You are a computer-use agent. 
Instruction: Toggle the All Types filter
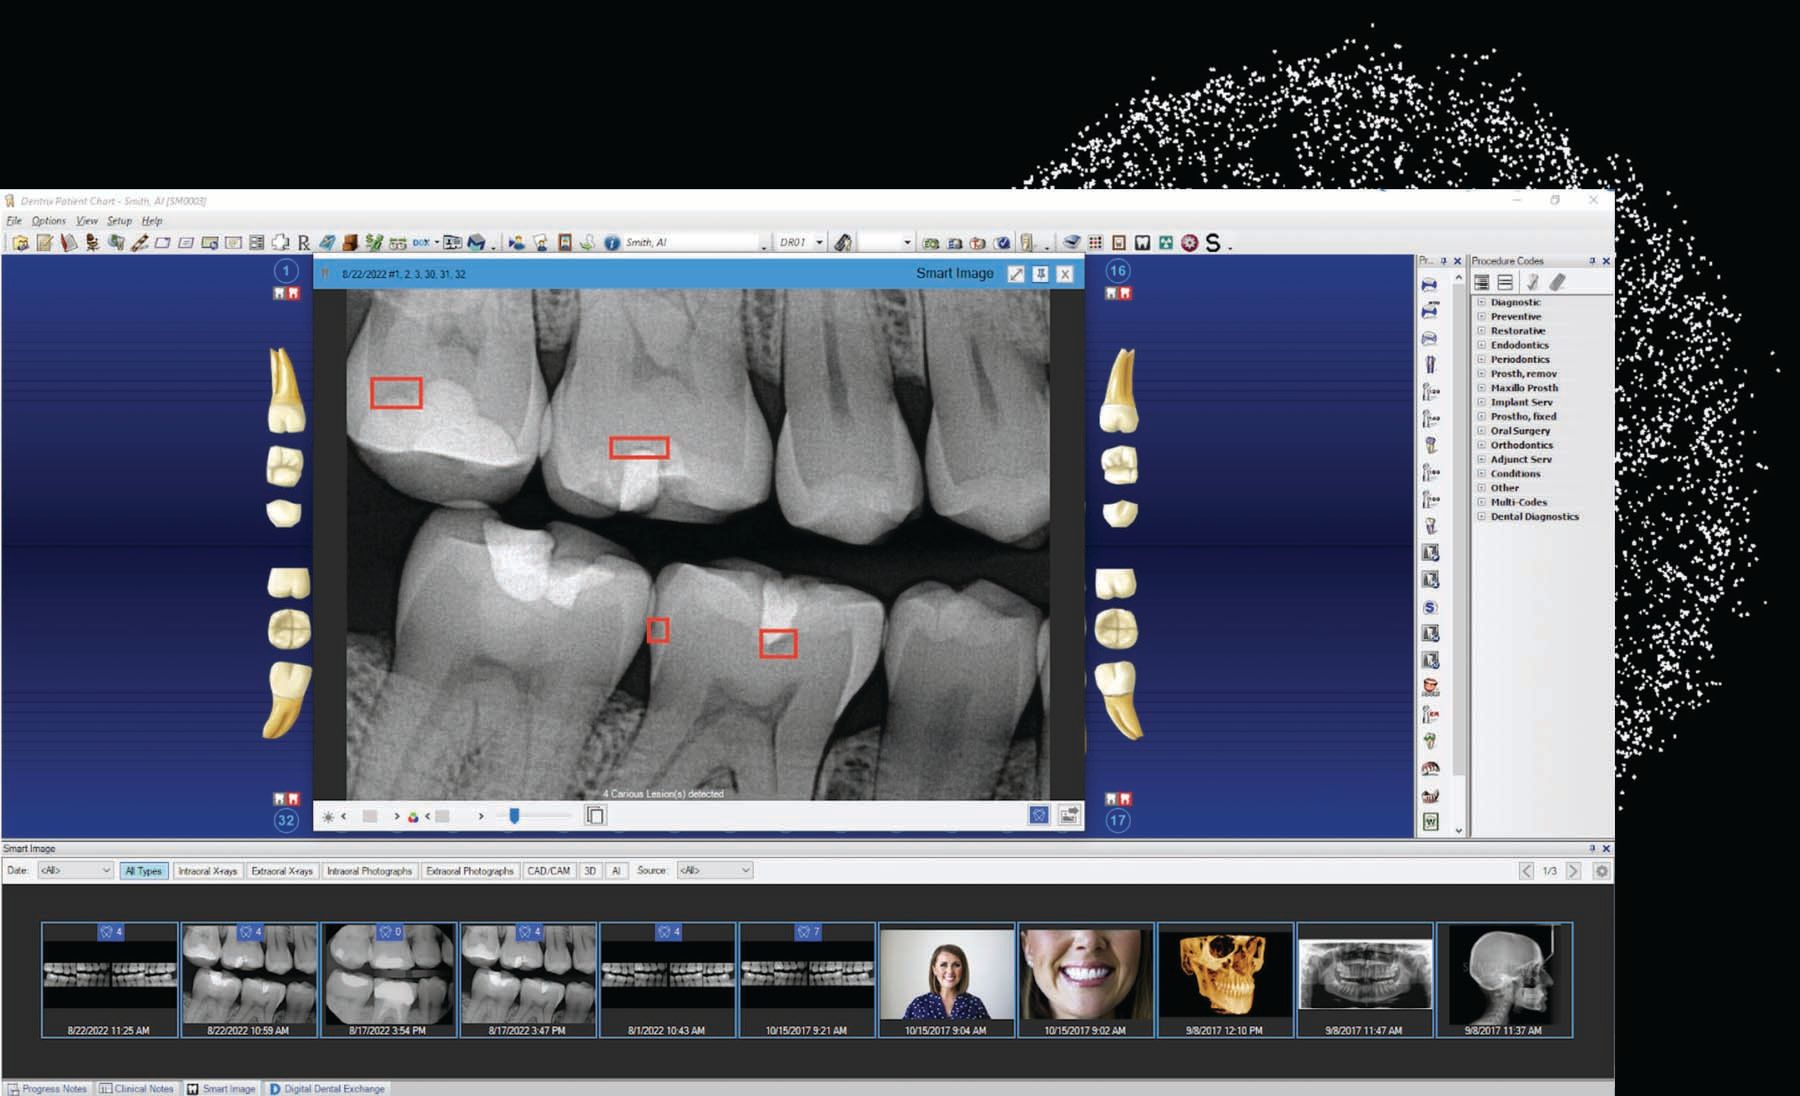pos(143,871)
